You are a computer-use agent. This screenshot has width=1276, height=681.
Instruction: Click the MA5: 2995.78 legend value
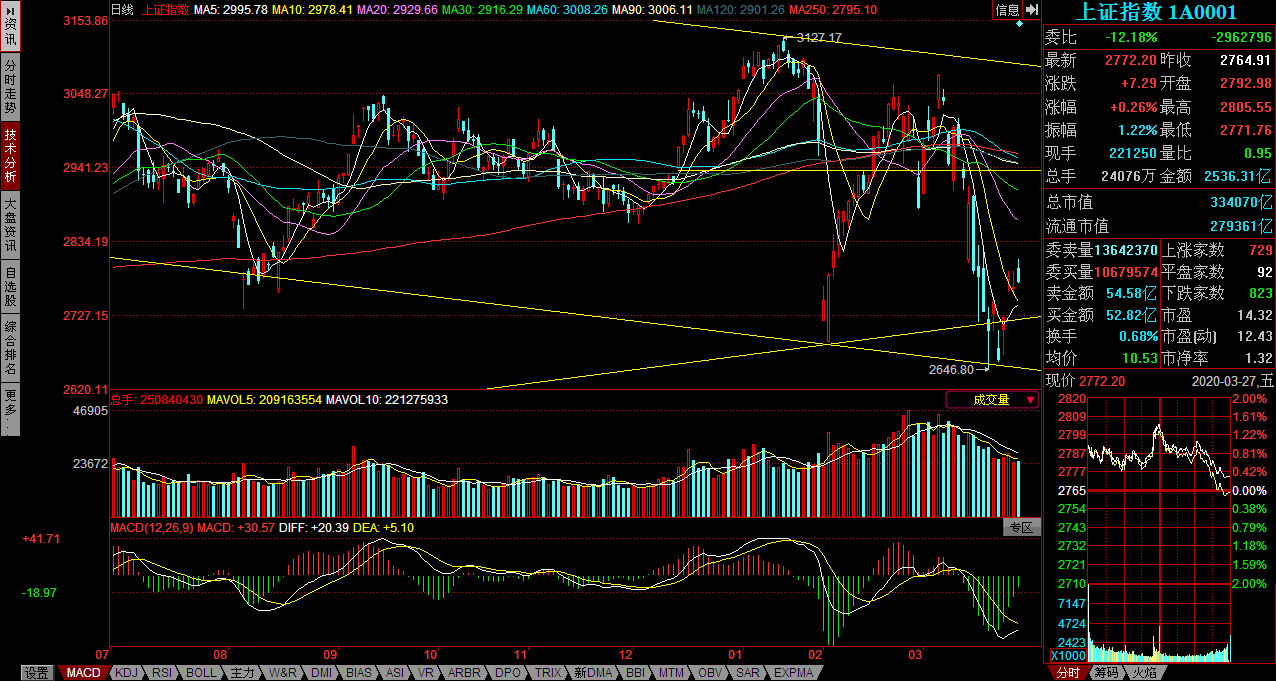[x=229, y=10]
